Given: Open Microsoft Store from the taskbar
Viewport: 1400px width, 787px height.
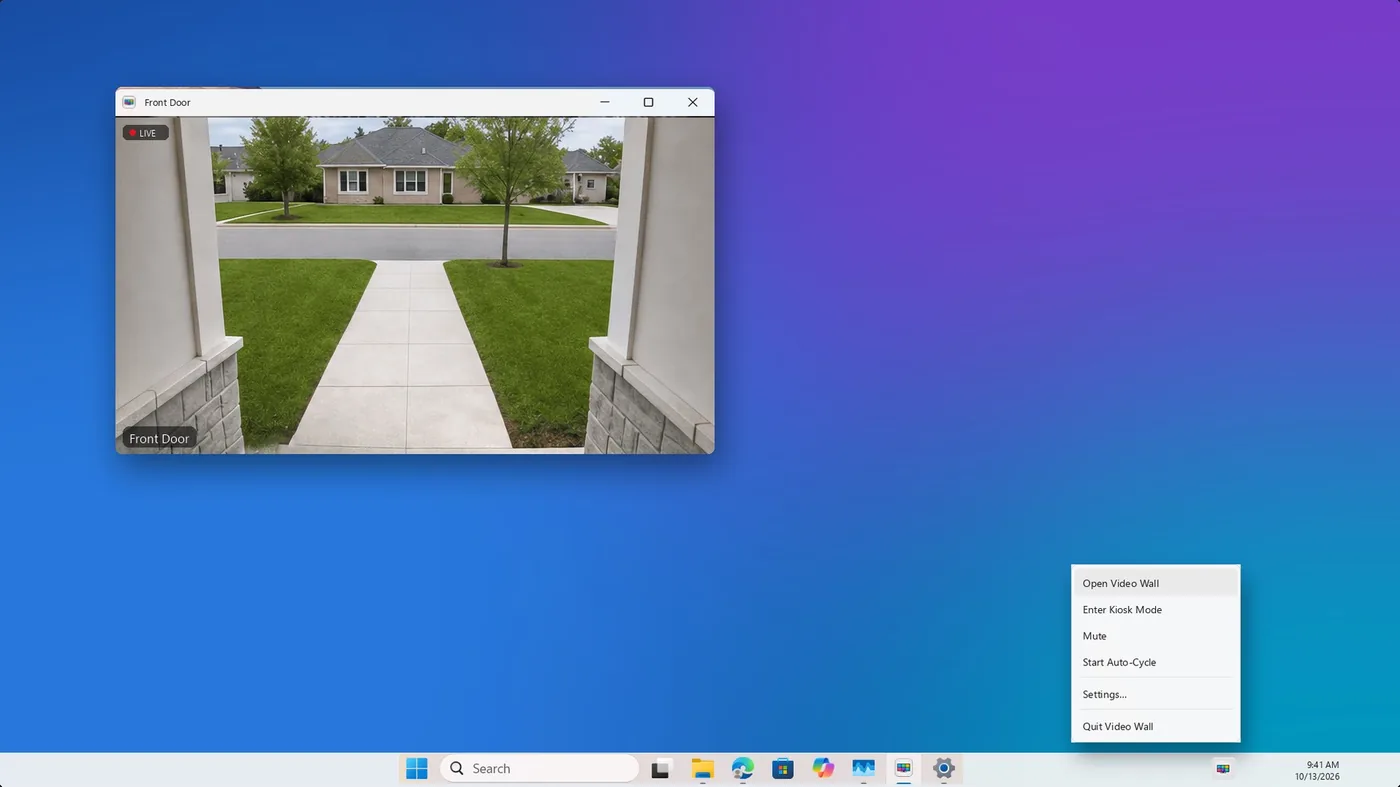Looking at the screenshot, I should (x=783, y=768).
